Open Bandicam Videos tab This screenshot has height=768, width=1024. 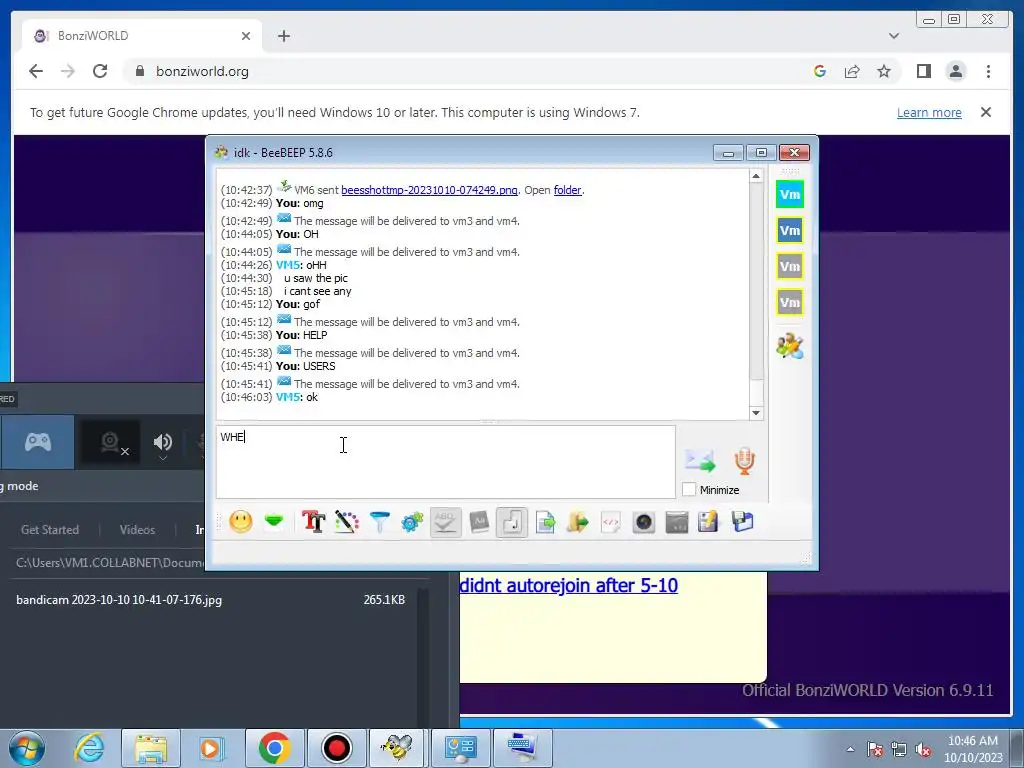point(137,530)
